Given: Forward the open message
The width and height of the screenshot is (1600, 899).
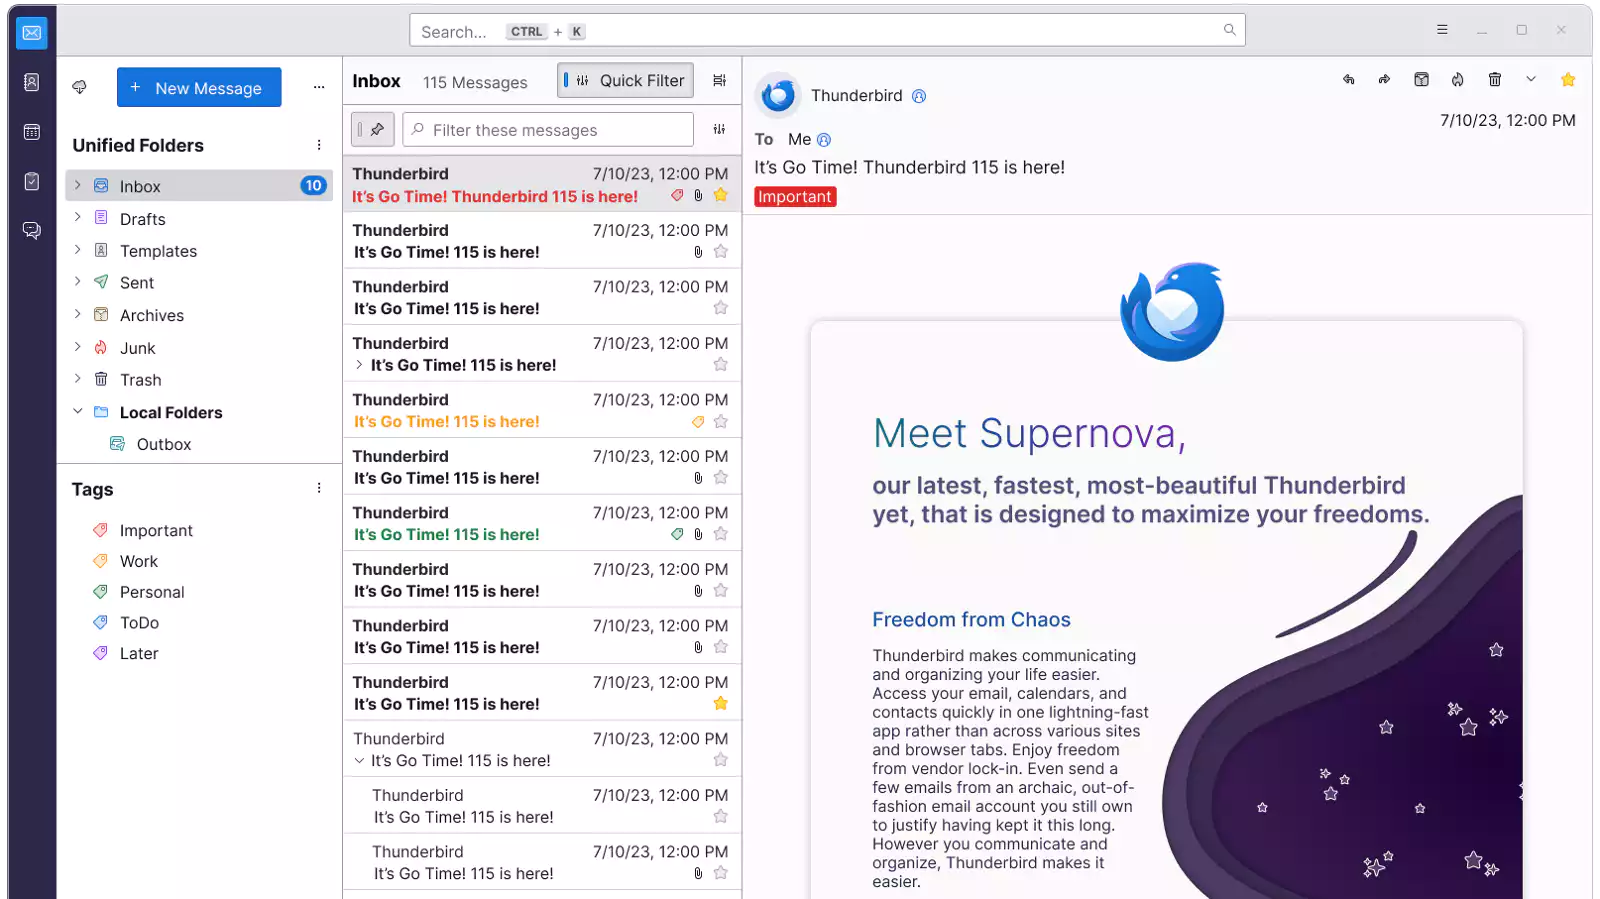Looking at the screenshot, I should click(1385, 80).
